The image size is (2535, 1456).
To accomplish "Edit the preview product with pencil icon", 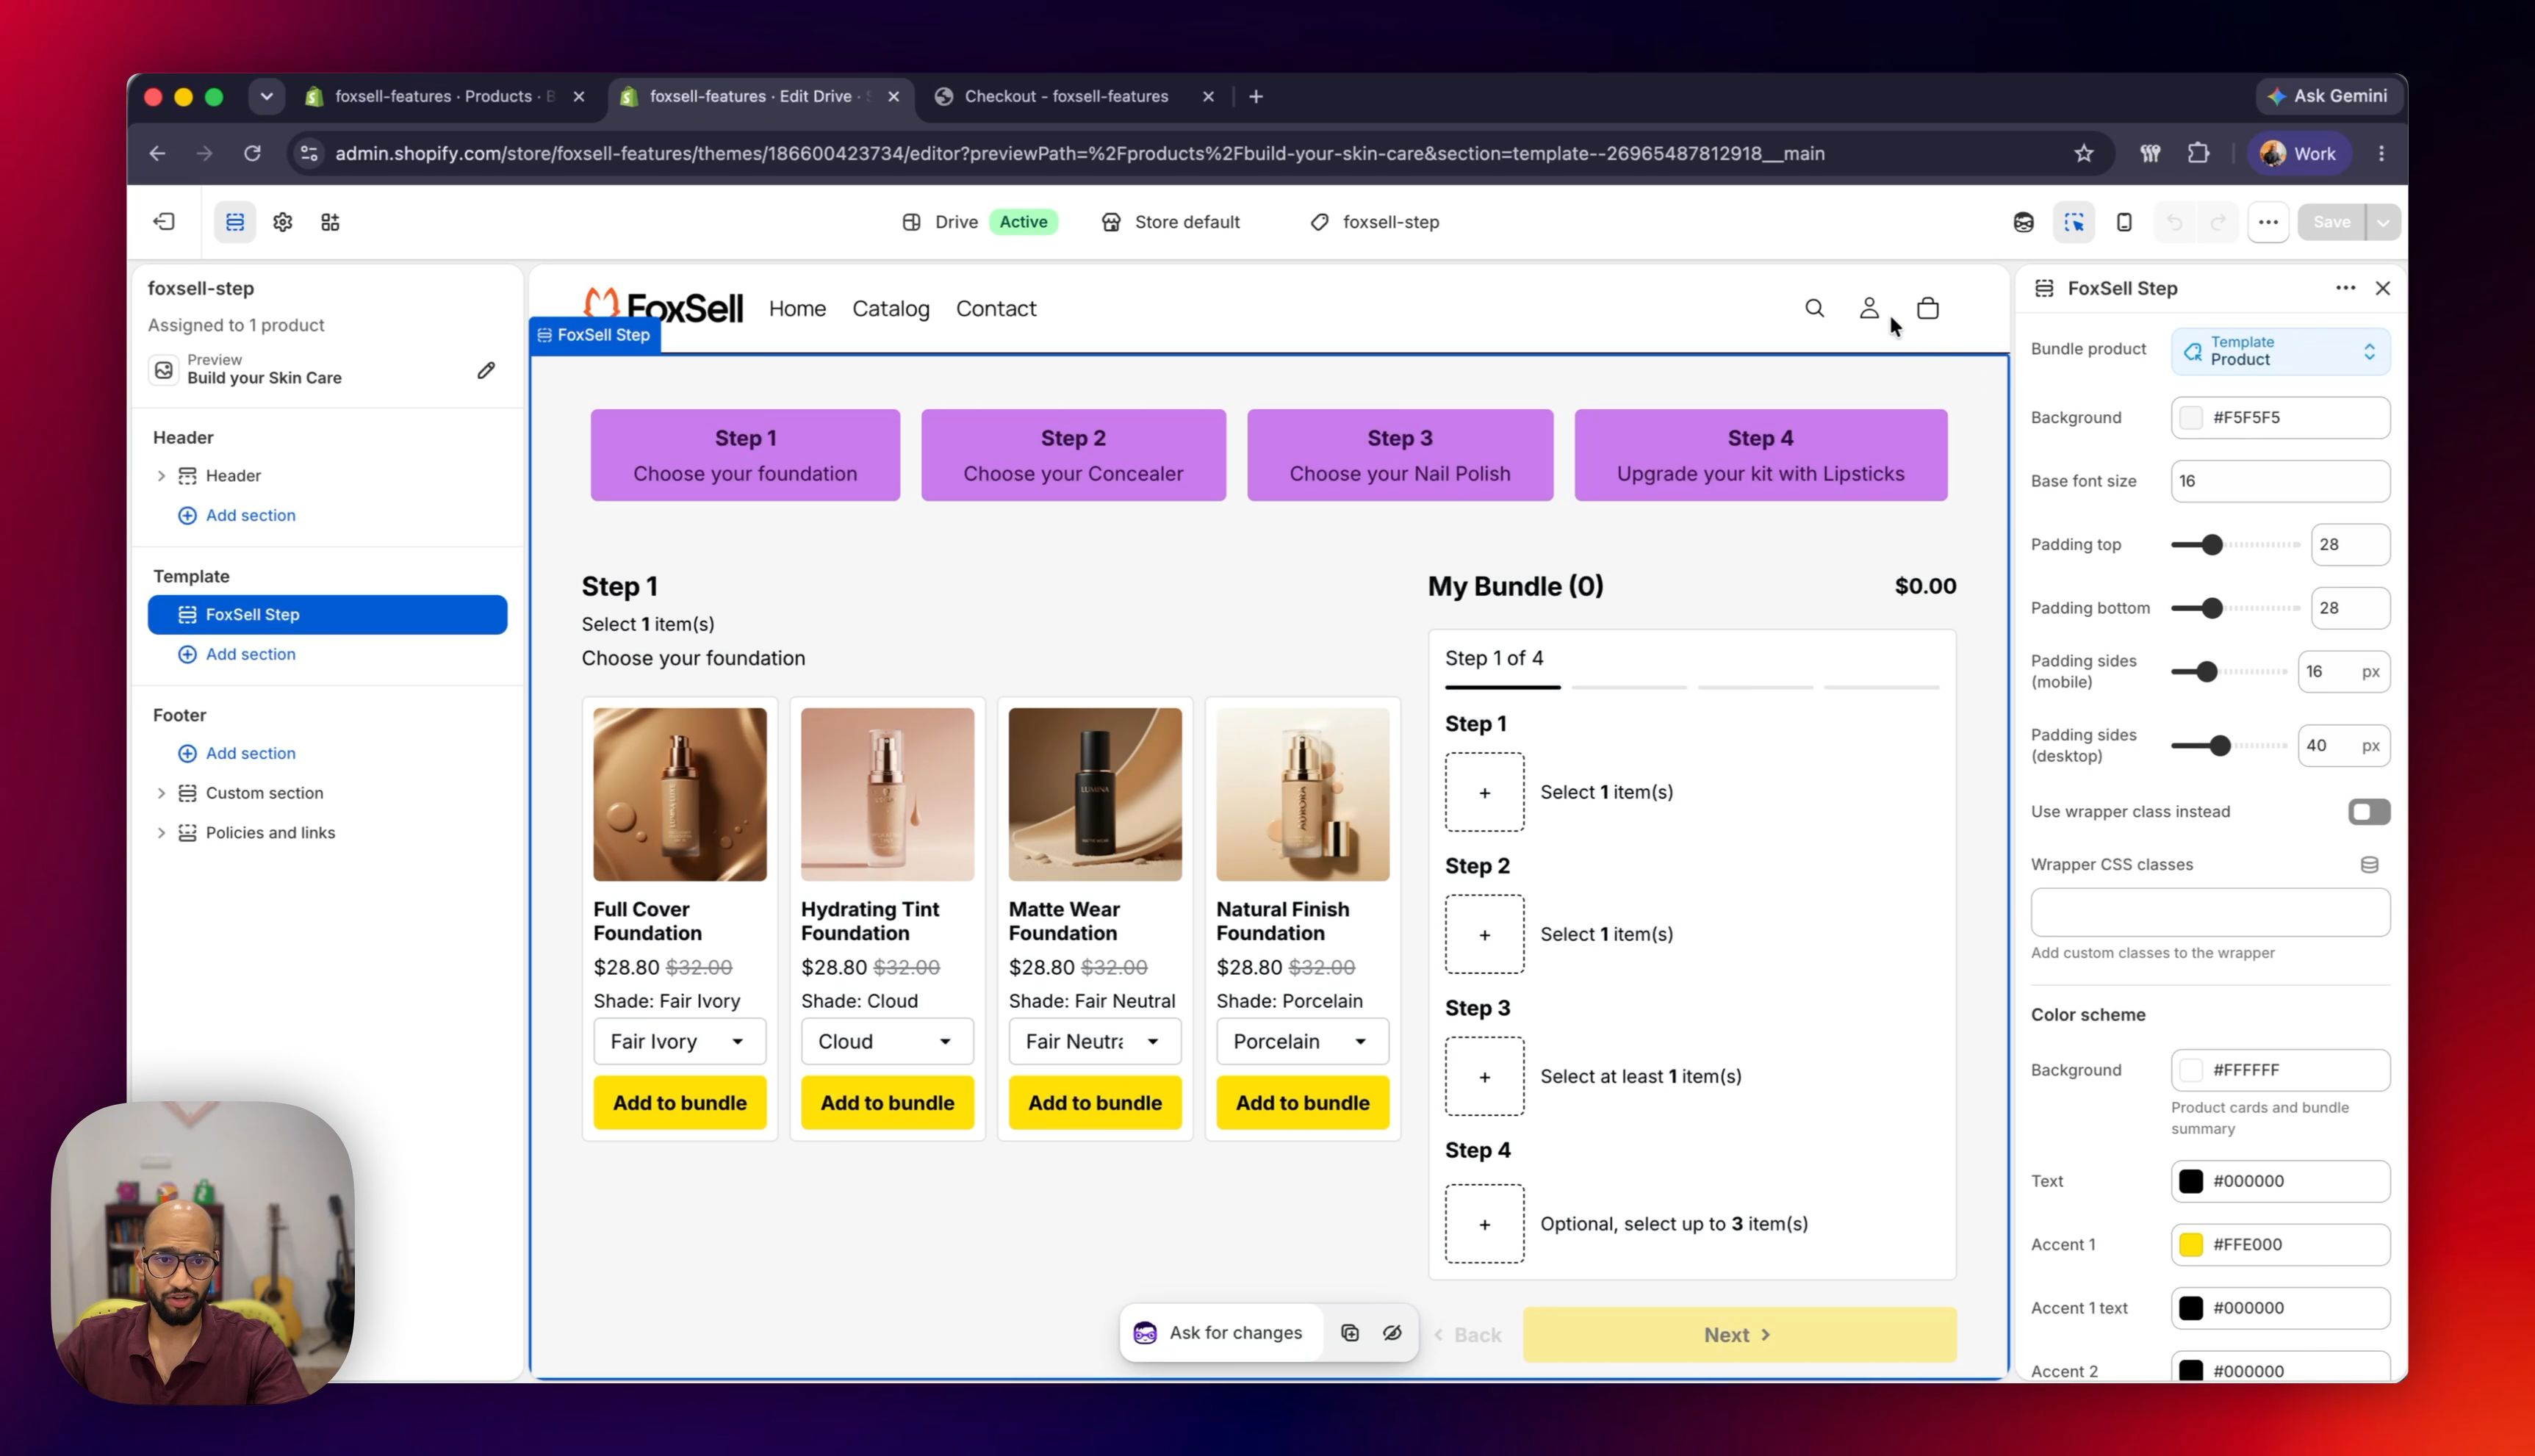I will tap(486, 370).
